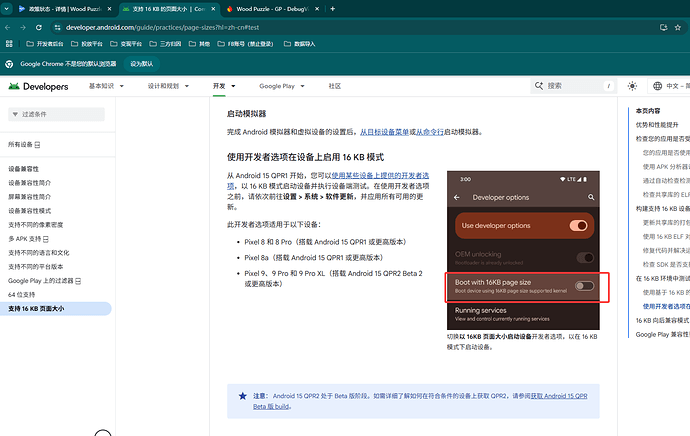Focus the 搜索 search box
Viewport: 690px width, 436px height.
click(573, 86)
